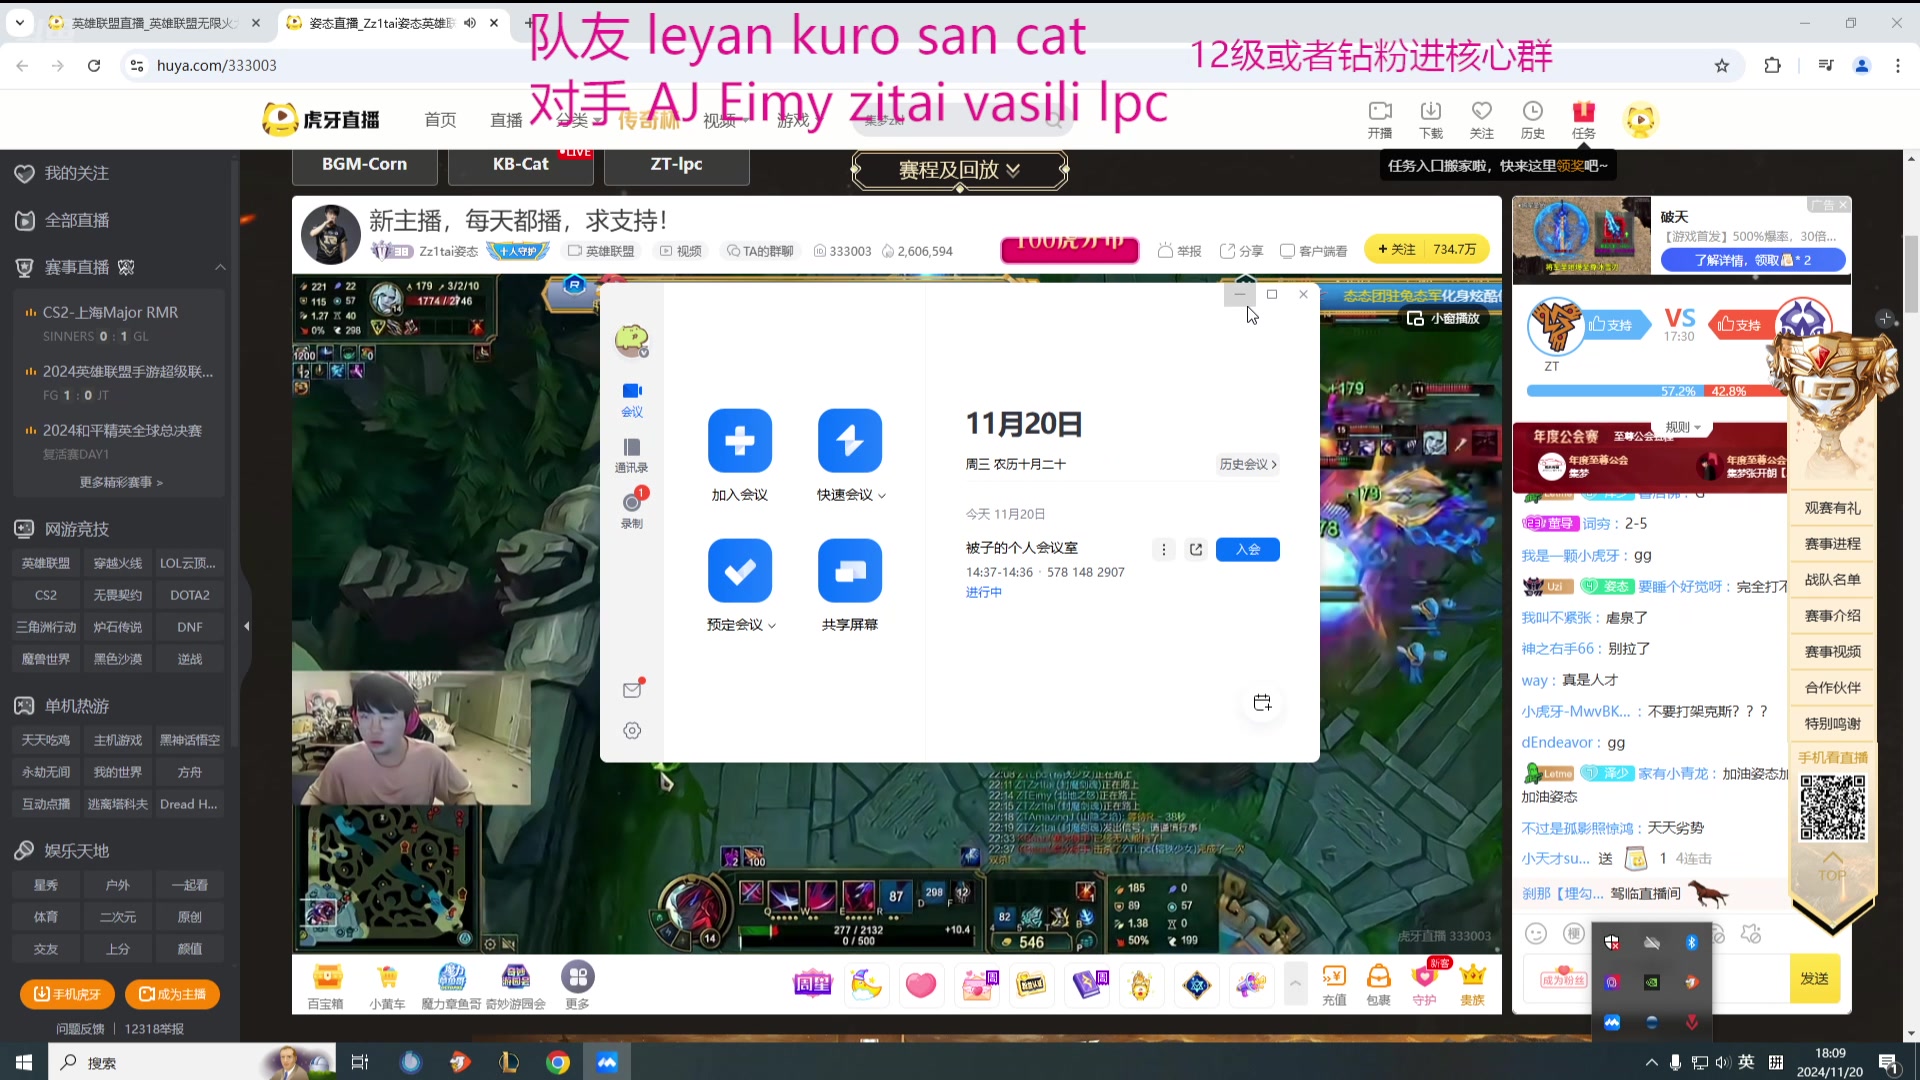This screenshot has width=1920, height=1080.
Task: Click the Bluetooth icon in the tray popup
Action: click(1692, 942)
